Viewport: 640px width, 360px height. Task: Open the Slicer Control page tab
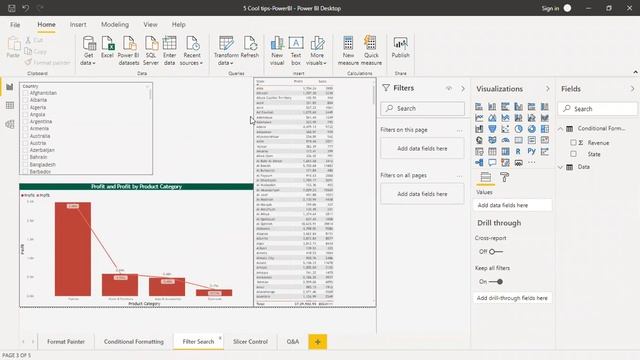(x=250, y=342)
